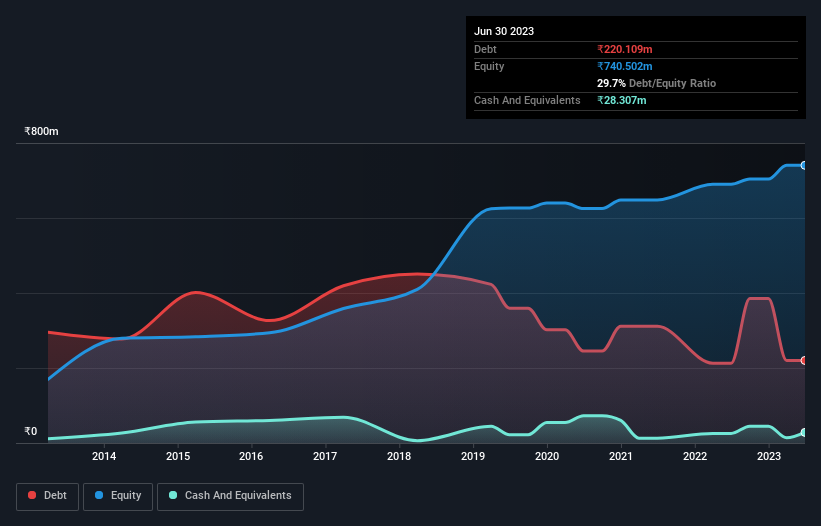Toggle the Debt series legend button
Screen dimensions: 821x526
pyautogui.click(x=48, y=496)
